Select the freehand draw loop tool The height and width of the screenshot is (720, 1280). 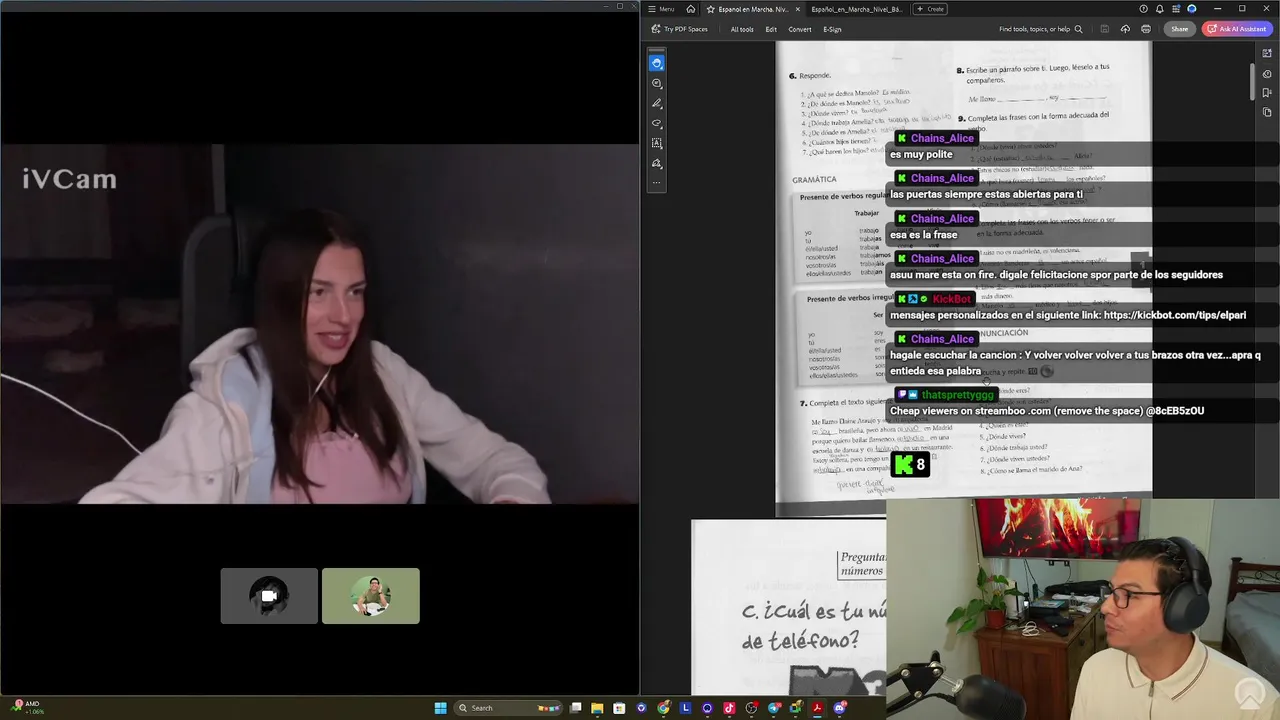657,123
